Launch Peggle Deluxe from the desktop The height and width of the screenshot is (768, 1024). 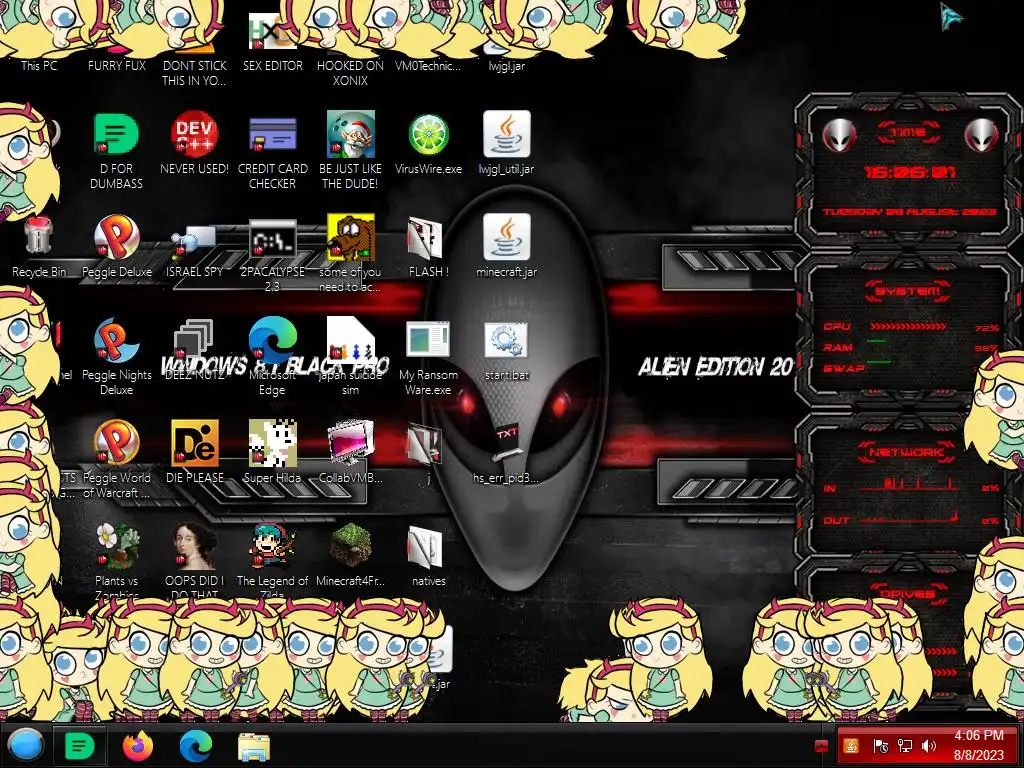116,236
